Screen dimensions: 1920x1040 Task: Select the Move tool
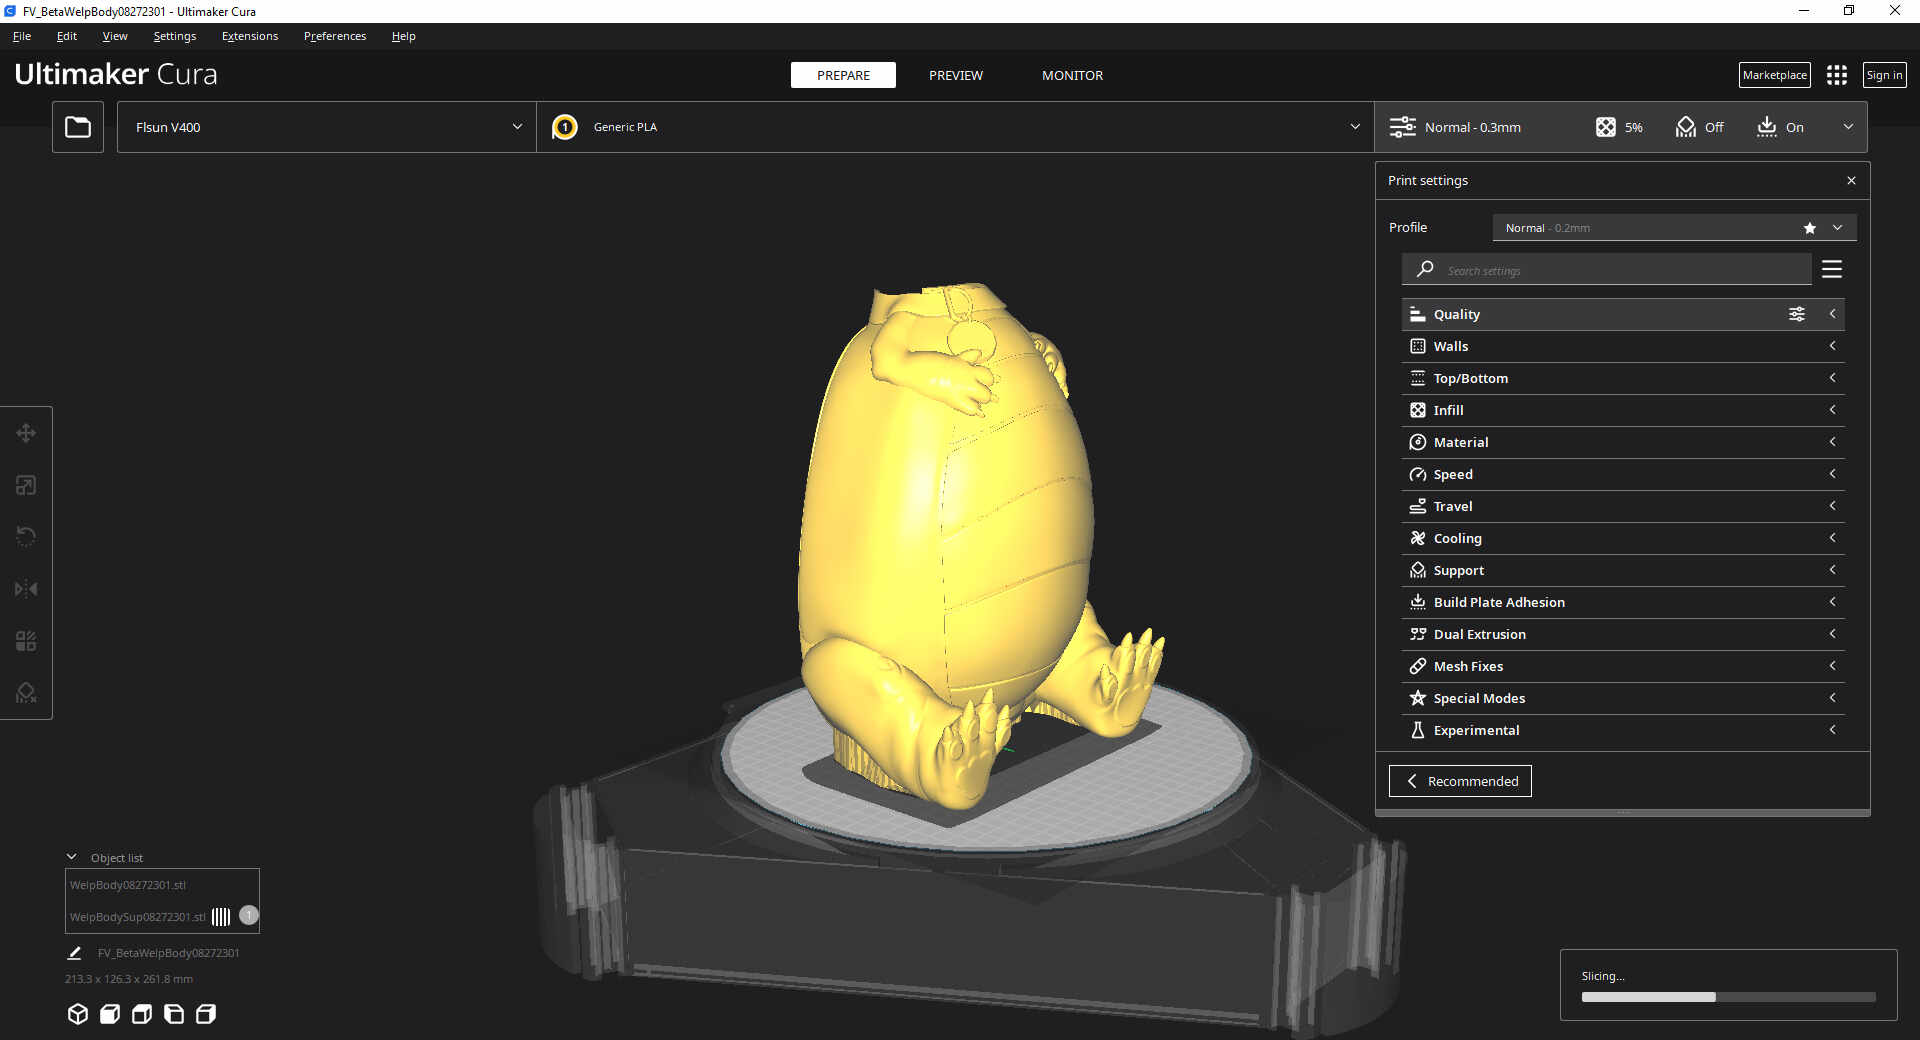coord(26,433)
